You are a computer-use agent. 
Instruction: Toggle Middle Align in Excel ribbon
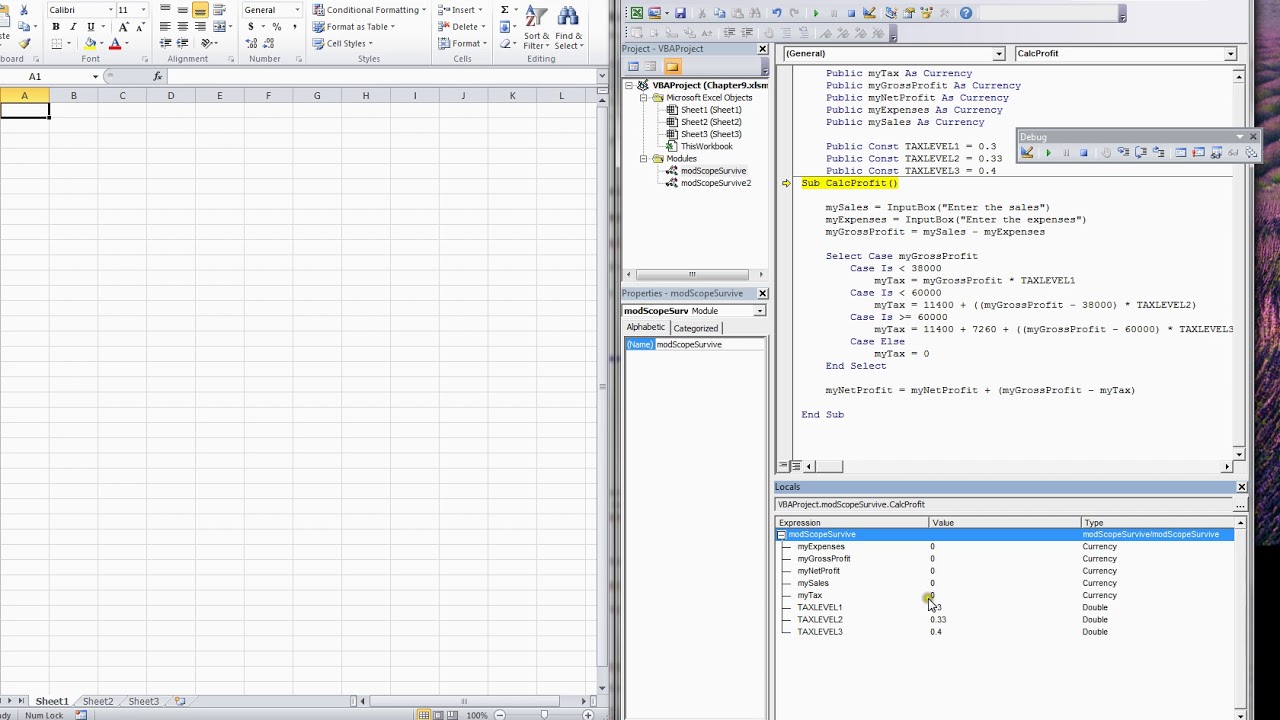183,9
